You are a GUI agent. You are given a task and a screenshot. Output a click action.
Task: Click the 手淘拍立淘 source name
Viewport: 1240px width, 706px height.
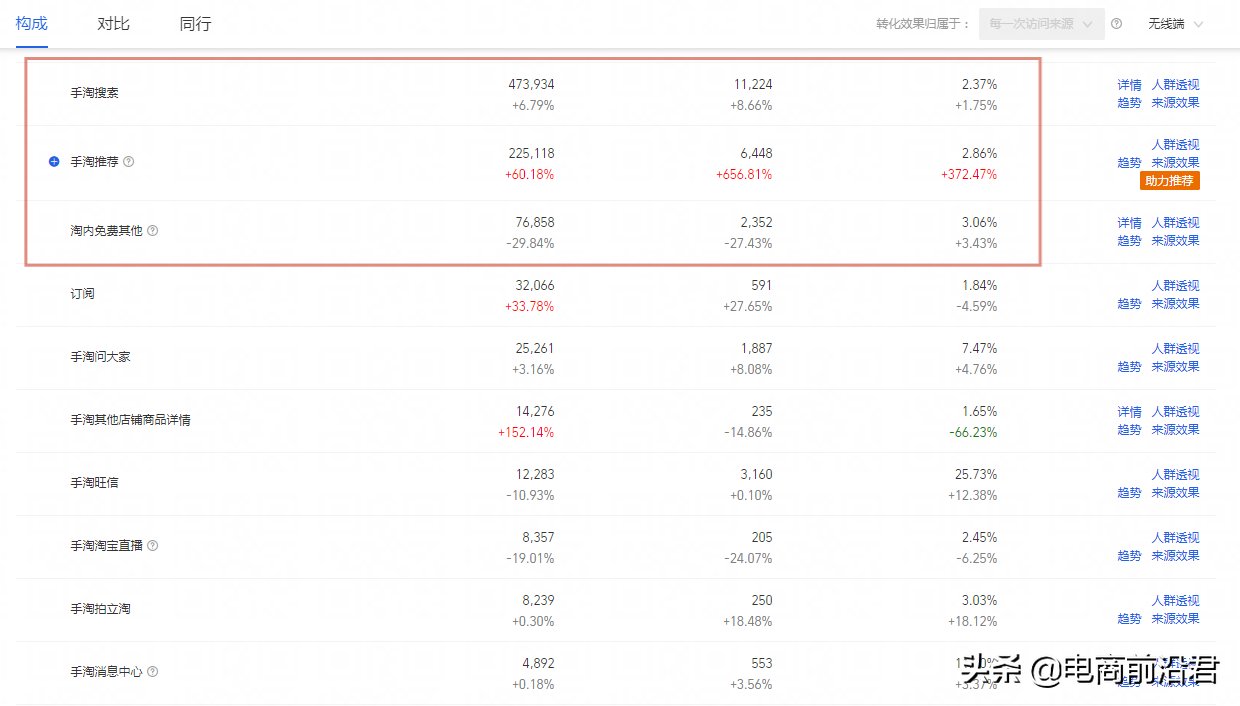click(x=100, y=609)
